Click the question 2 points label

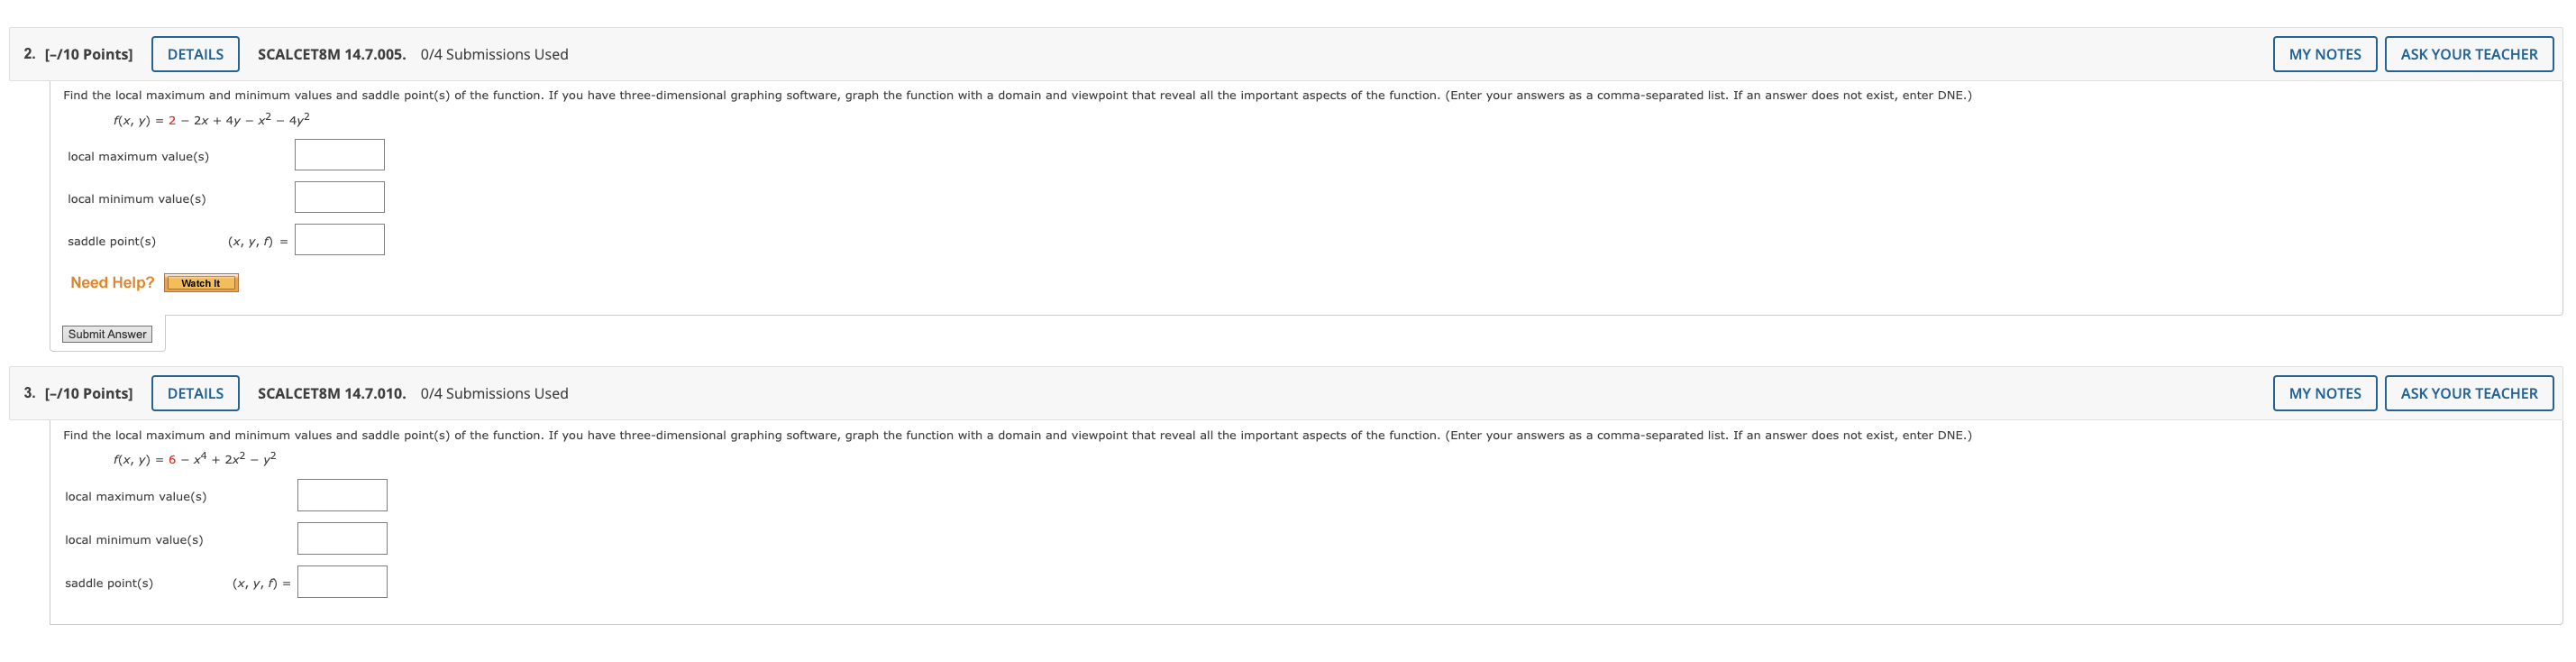tap(88, 54)
